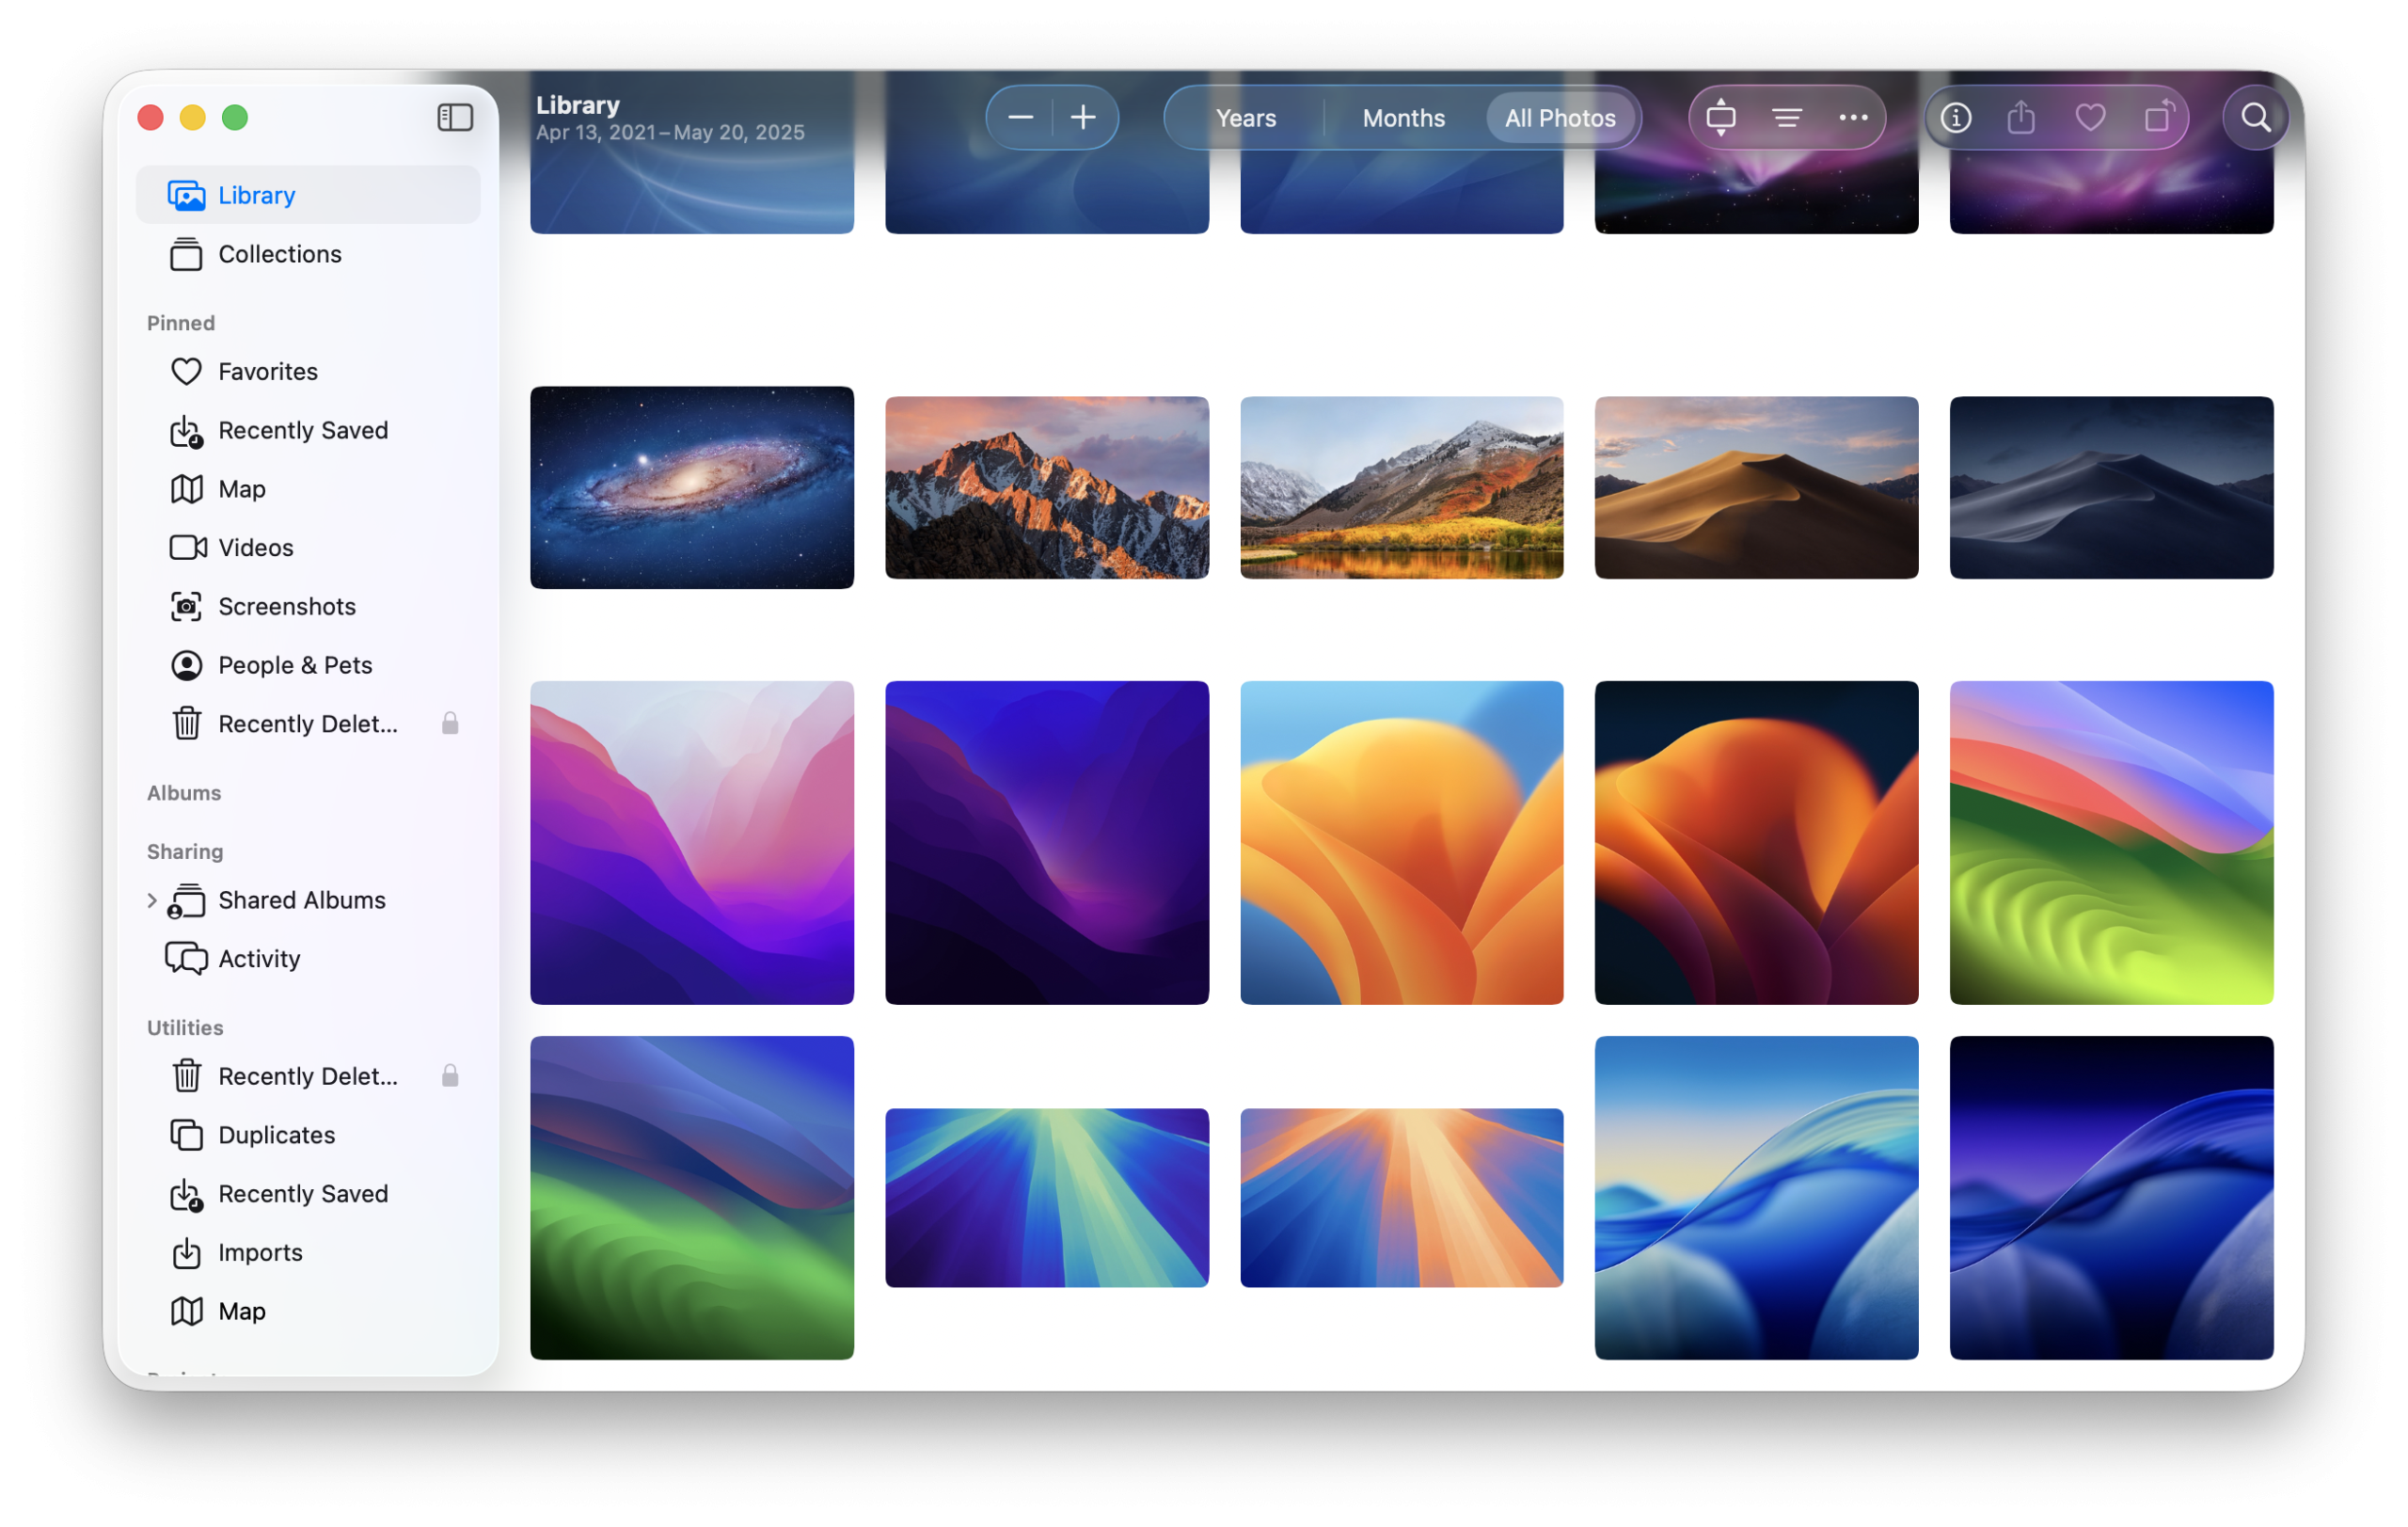Image resolution: width=2408 pixels, height=1527 pixels.
Task: Open the three-dots More options menu
Action: (x=1853, y=118)
